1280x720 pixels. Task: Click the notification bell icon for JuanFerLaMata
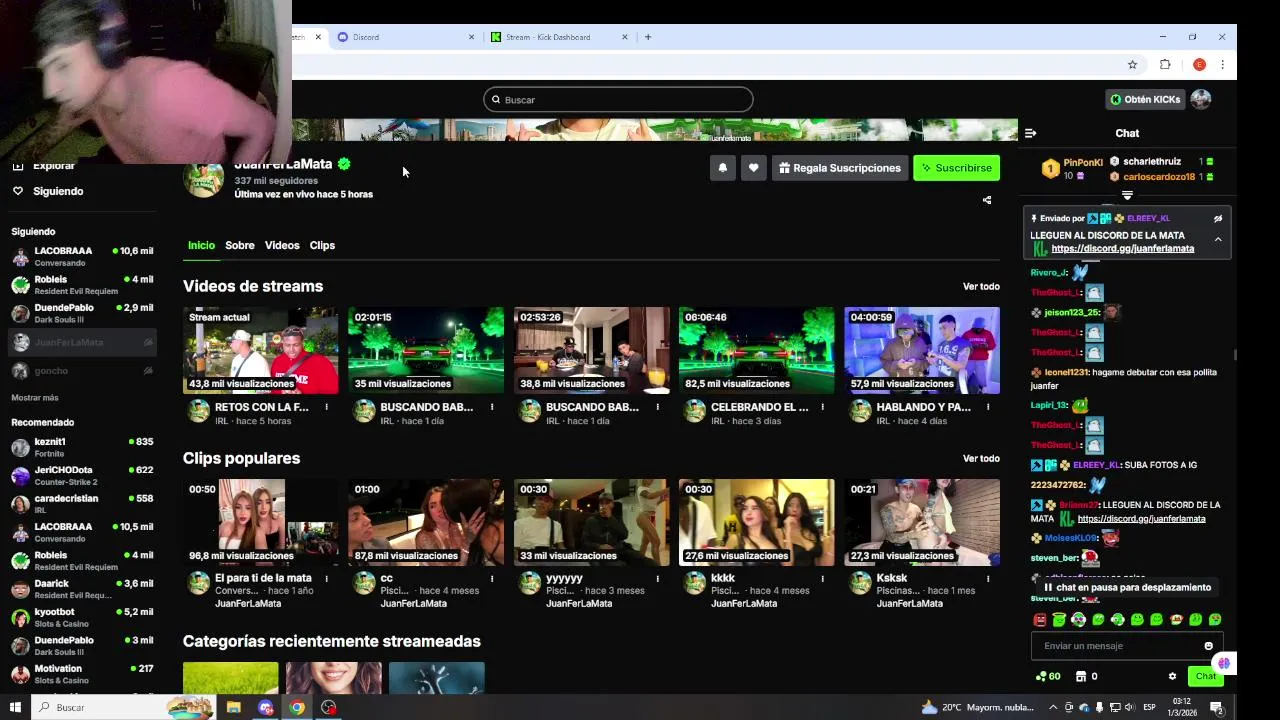[722, 168]
